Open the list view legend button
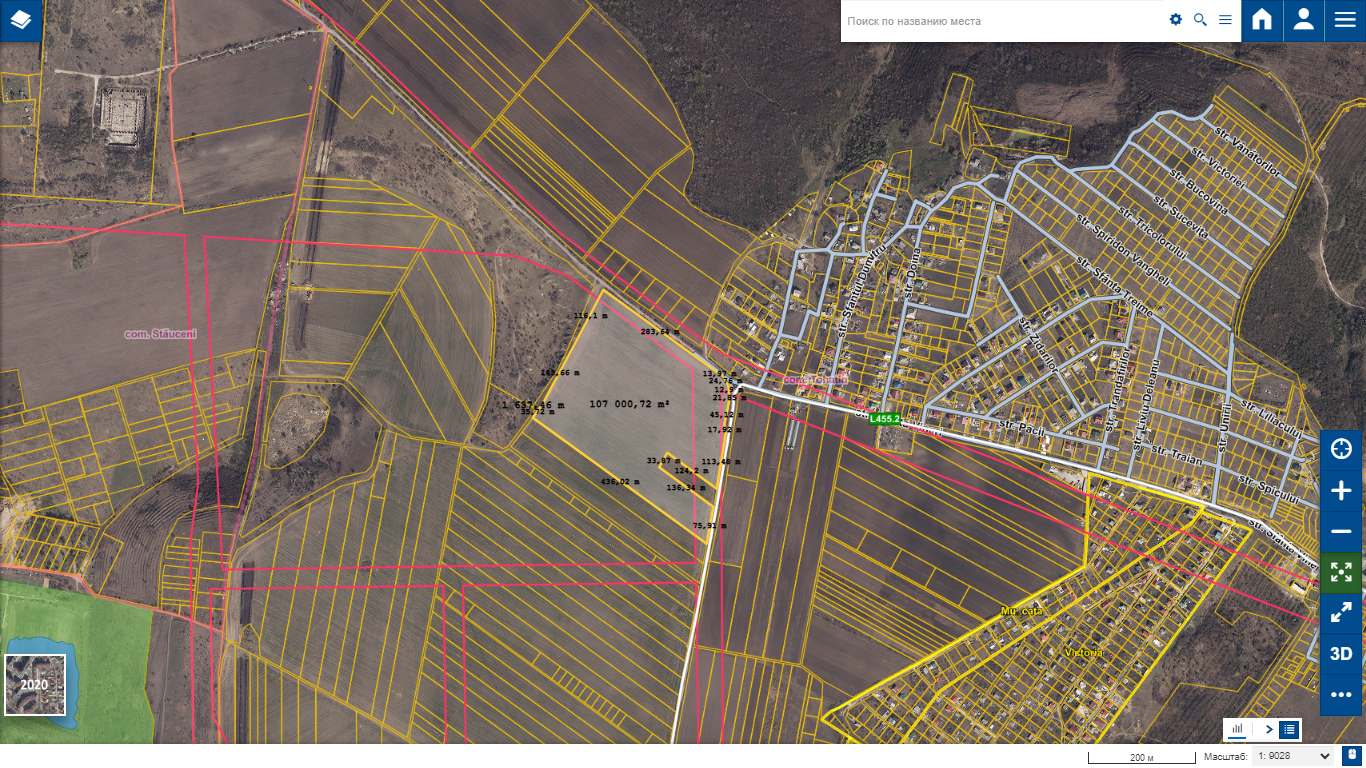Image resolution: width=1366 pixels, height=768 pixels. 1290,729
